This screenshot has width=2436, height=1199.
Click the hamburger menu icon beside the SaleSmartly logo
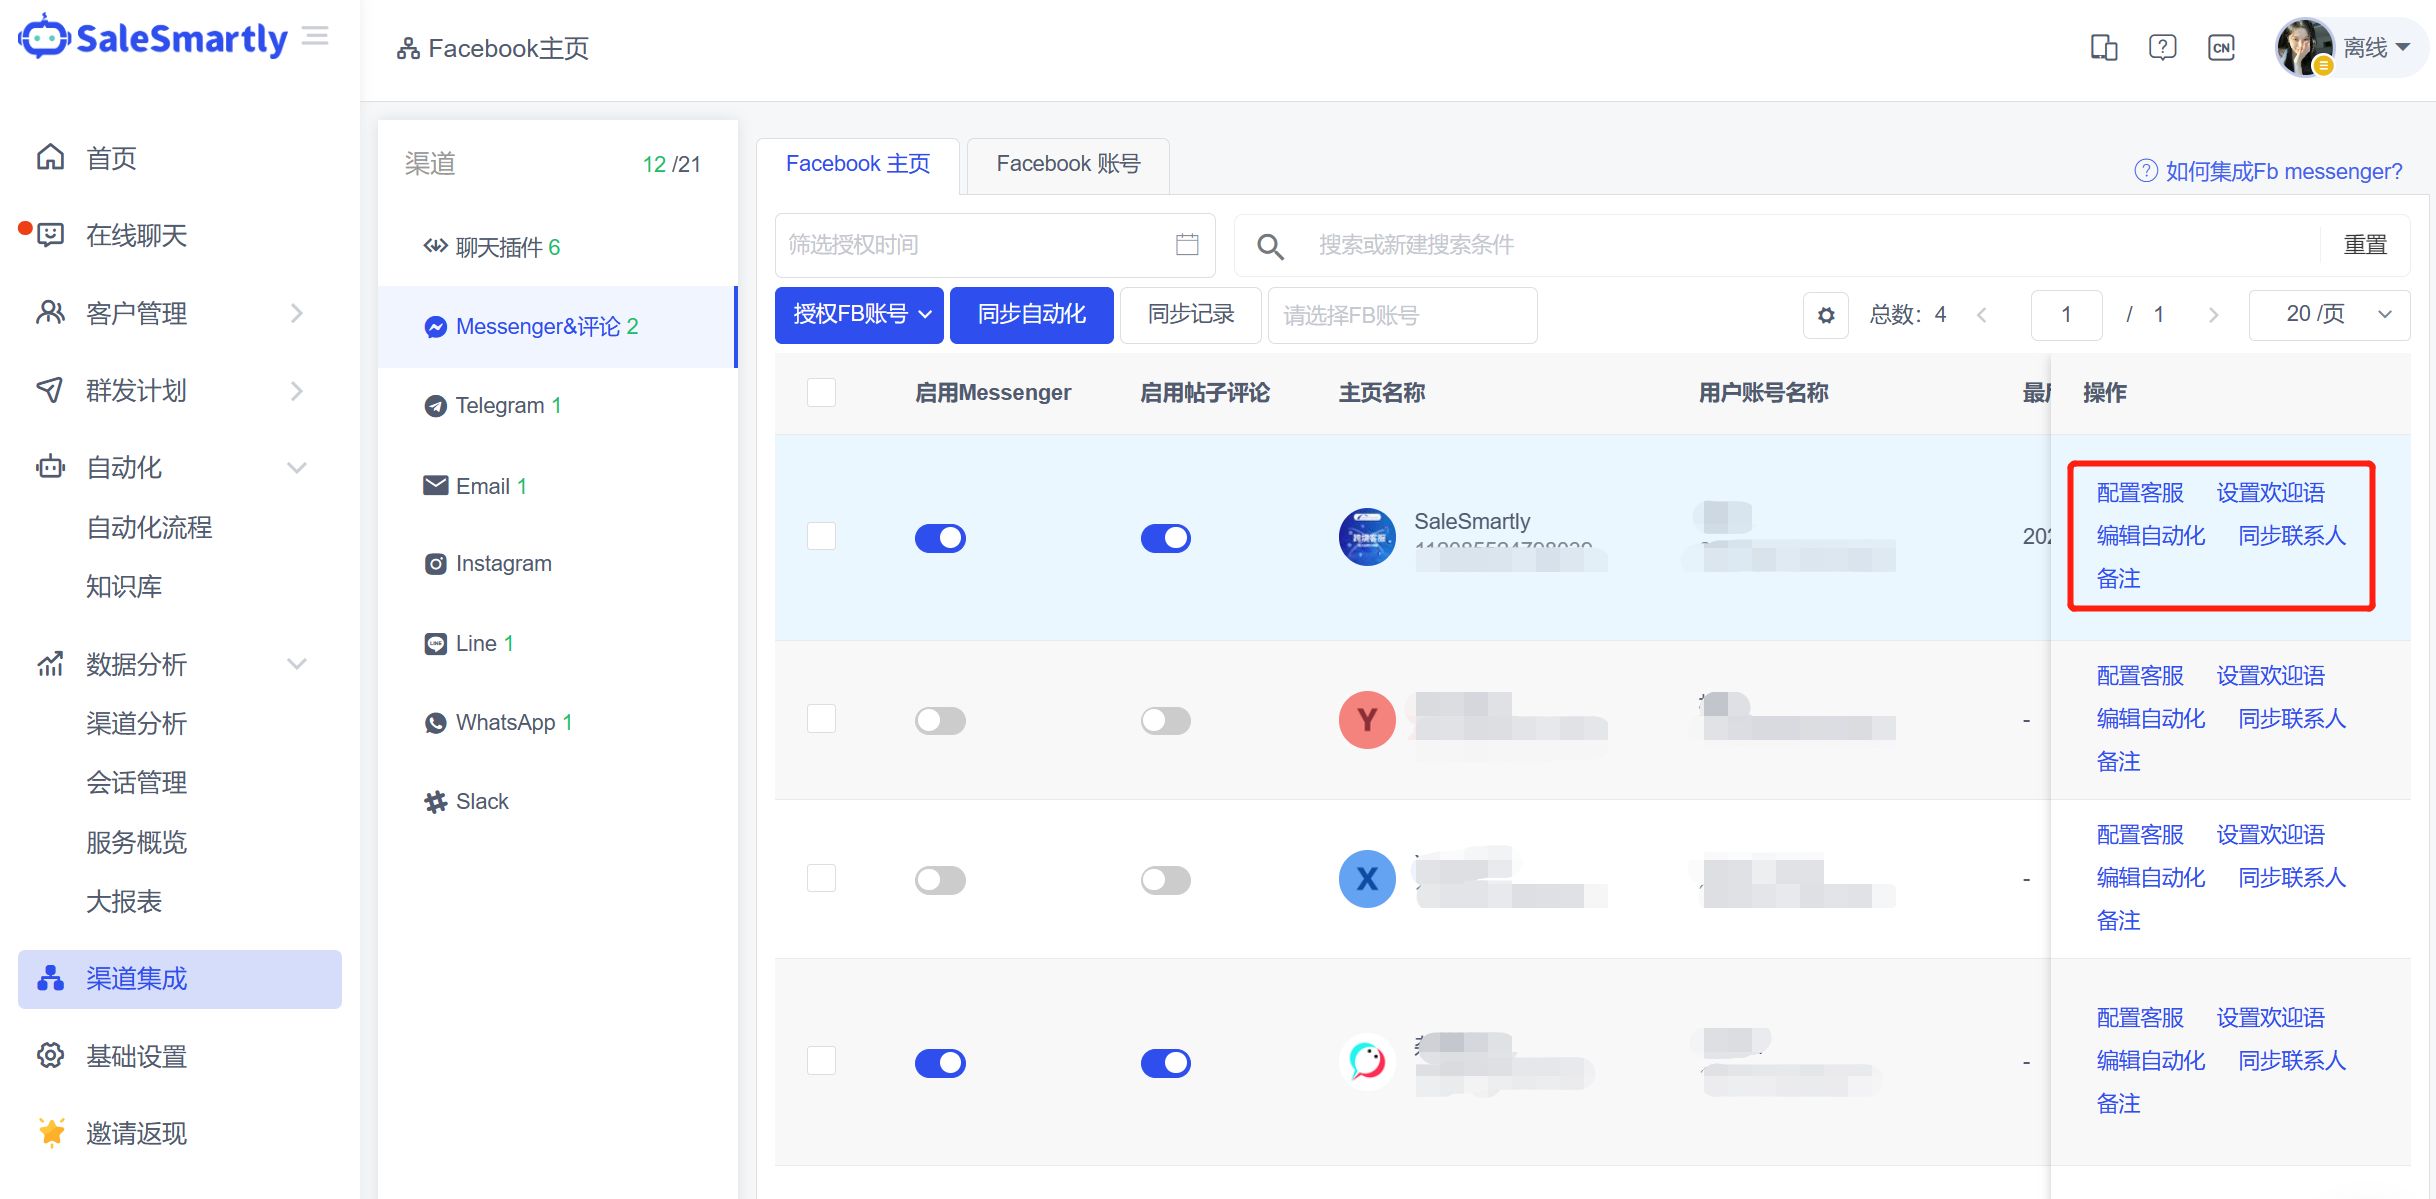pyautogui.click(x=316, y=38)
